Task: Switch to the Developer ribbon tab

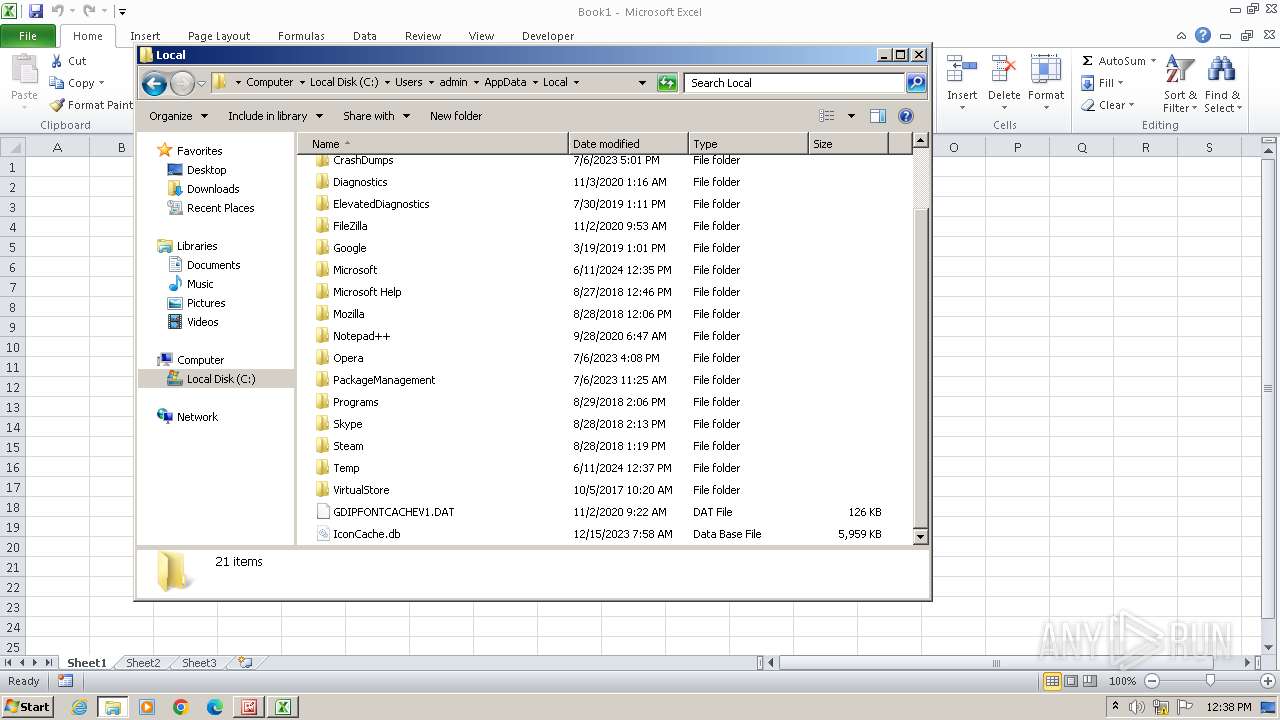Action: pos(548,36)
